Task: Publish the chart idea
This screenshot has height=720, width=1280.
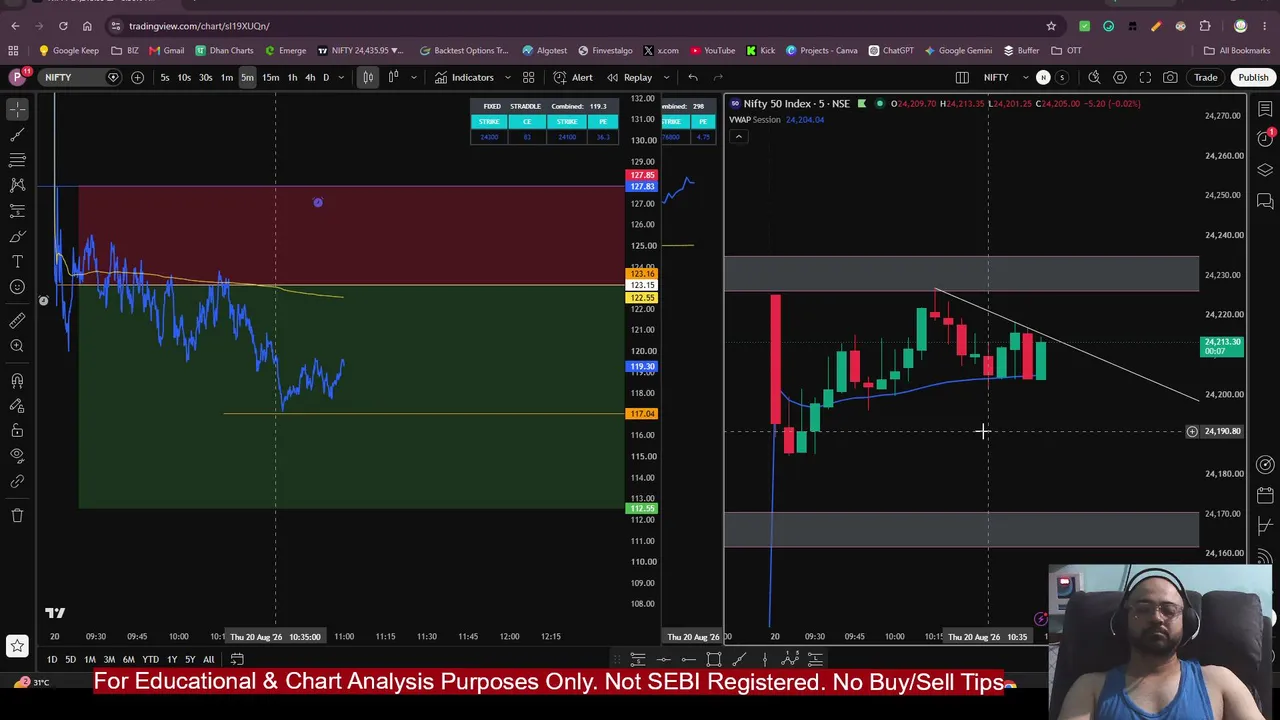Action: [1253, 77]
